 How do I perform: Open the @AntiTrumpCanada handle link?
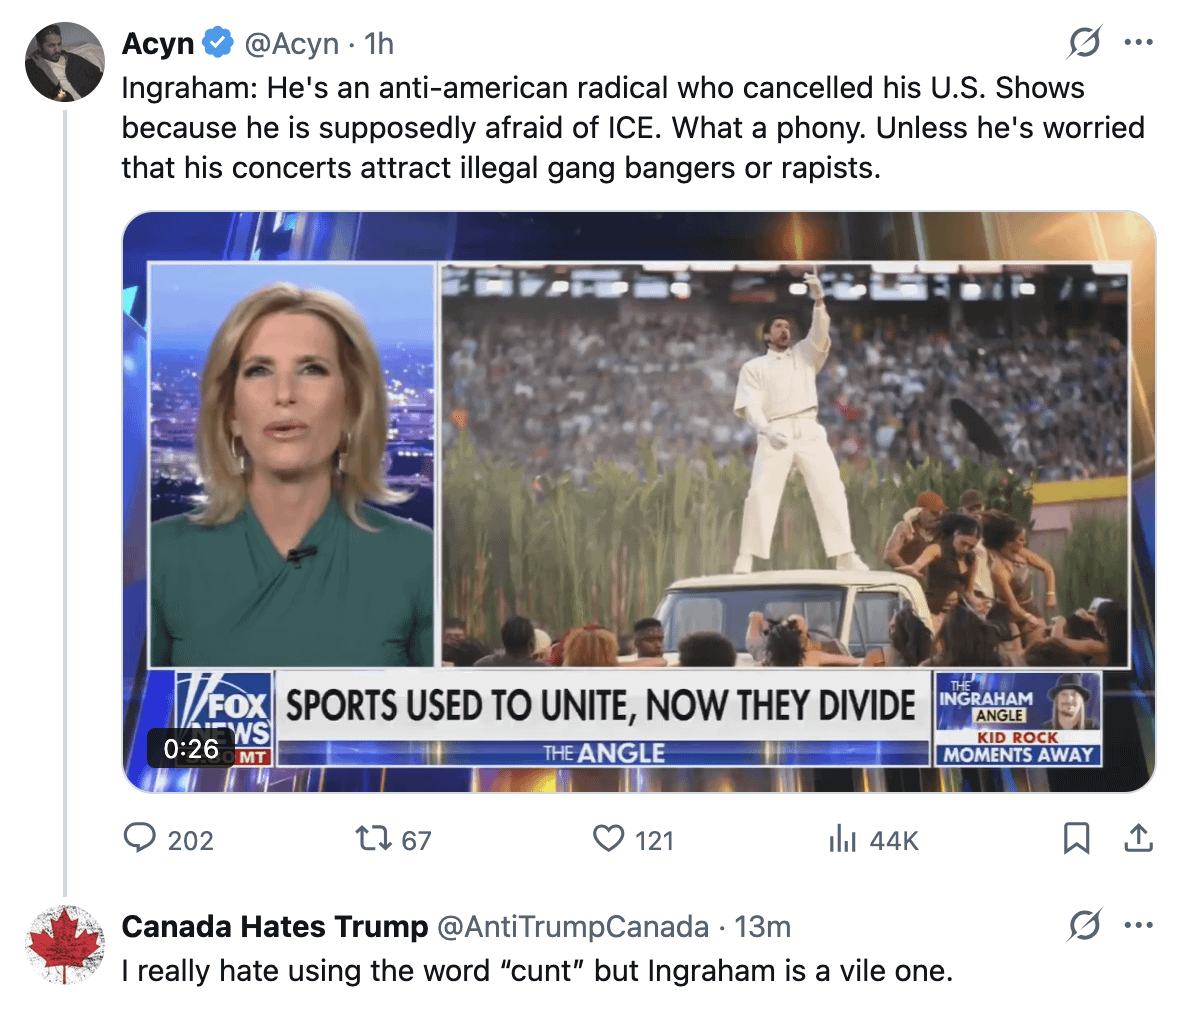(573, 927)
